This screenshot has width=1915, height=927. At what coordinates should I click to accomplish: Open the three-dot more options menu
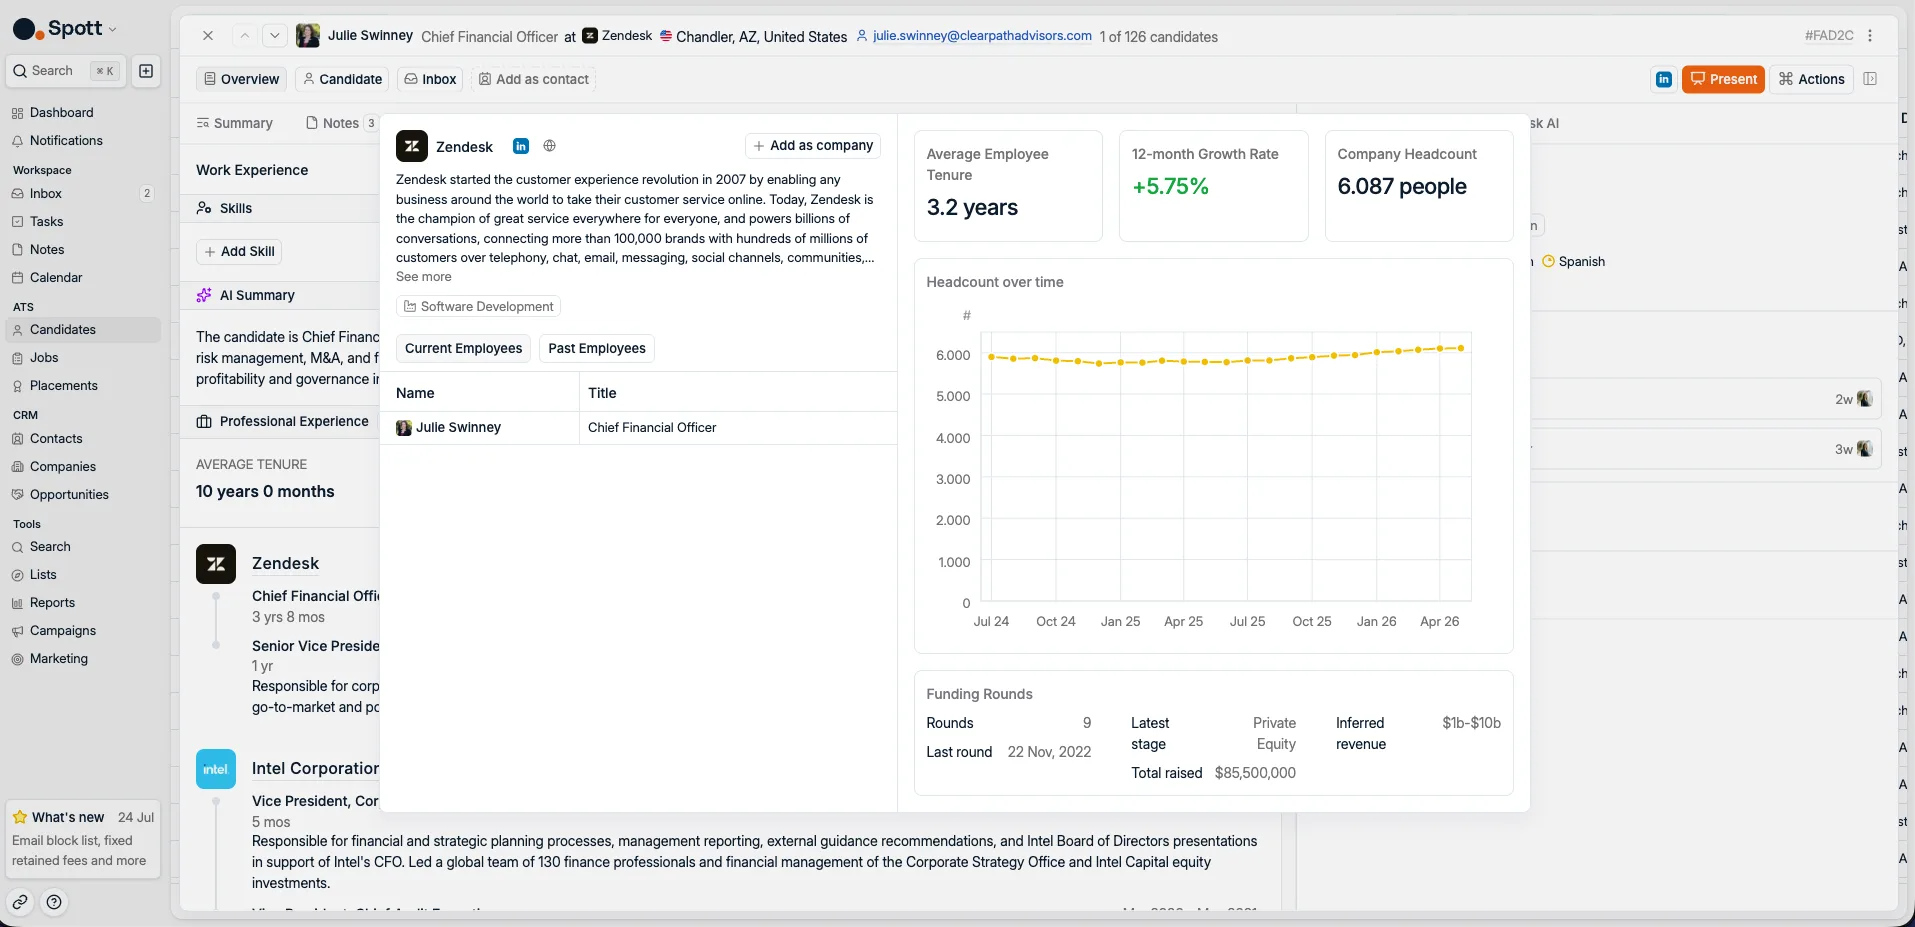(1870, 36)
